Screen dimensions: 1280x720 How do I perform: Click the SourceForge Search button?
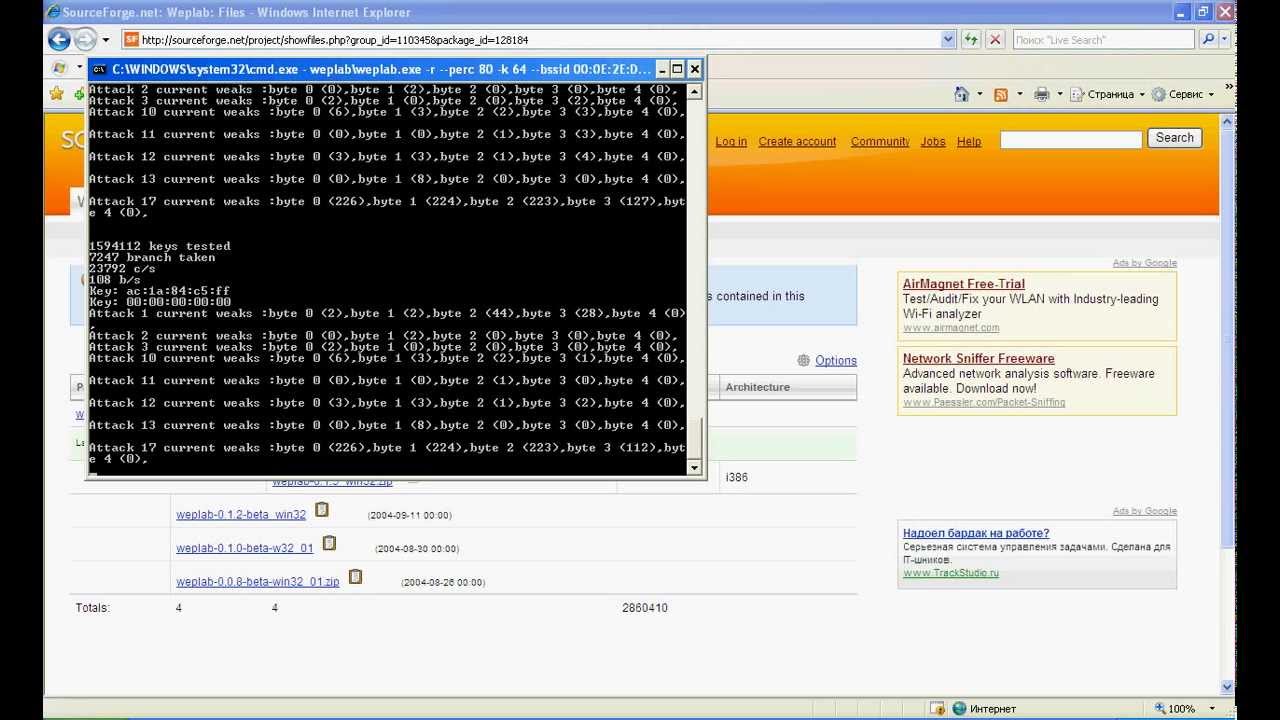pos(1174,139)
